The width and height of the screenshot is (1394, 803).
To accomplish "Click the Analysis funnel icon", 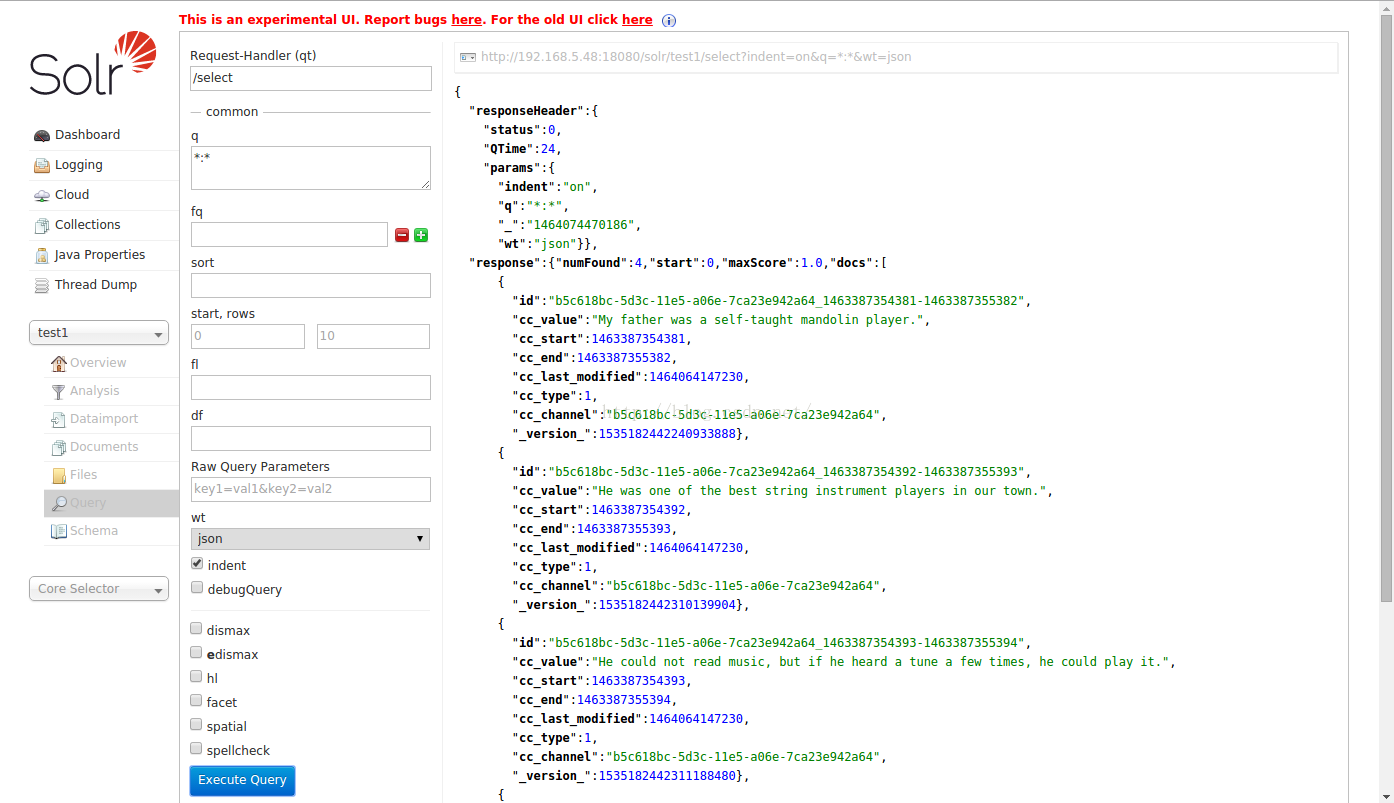I will (x=59, y=391).
